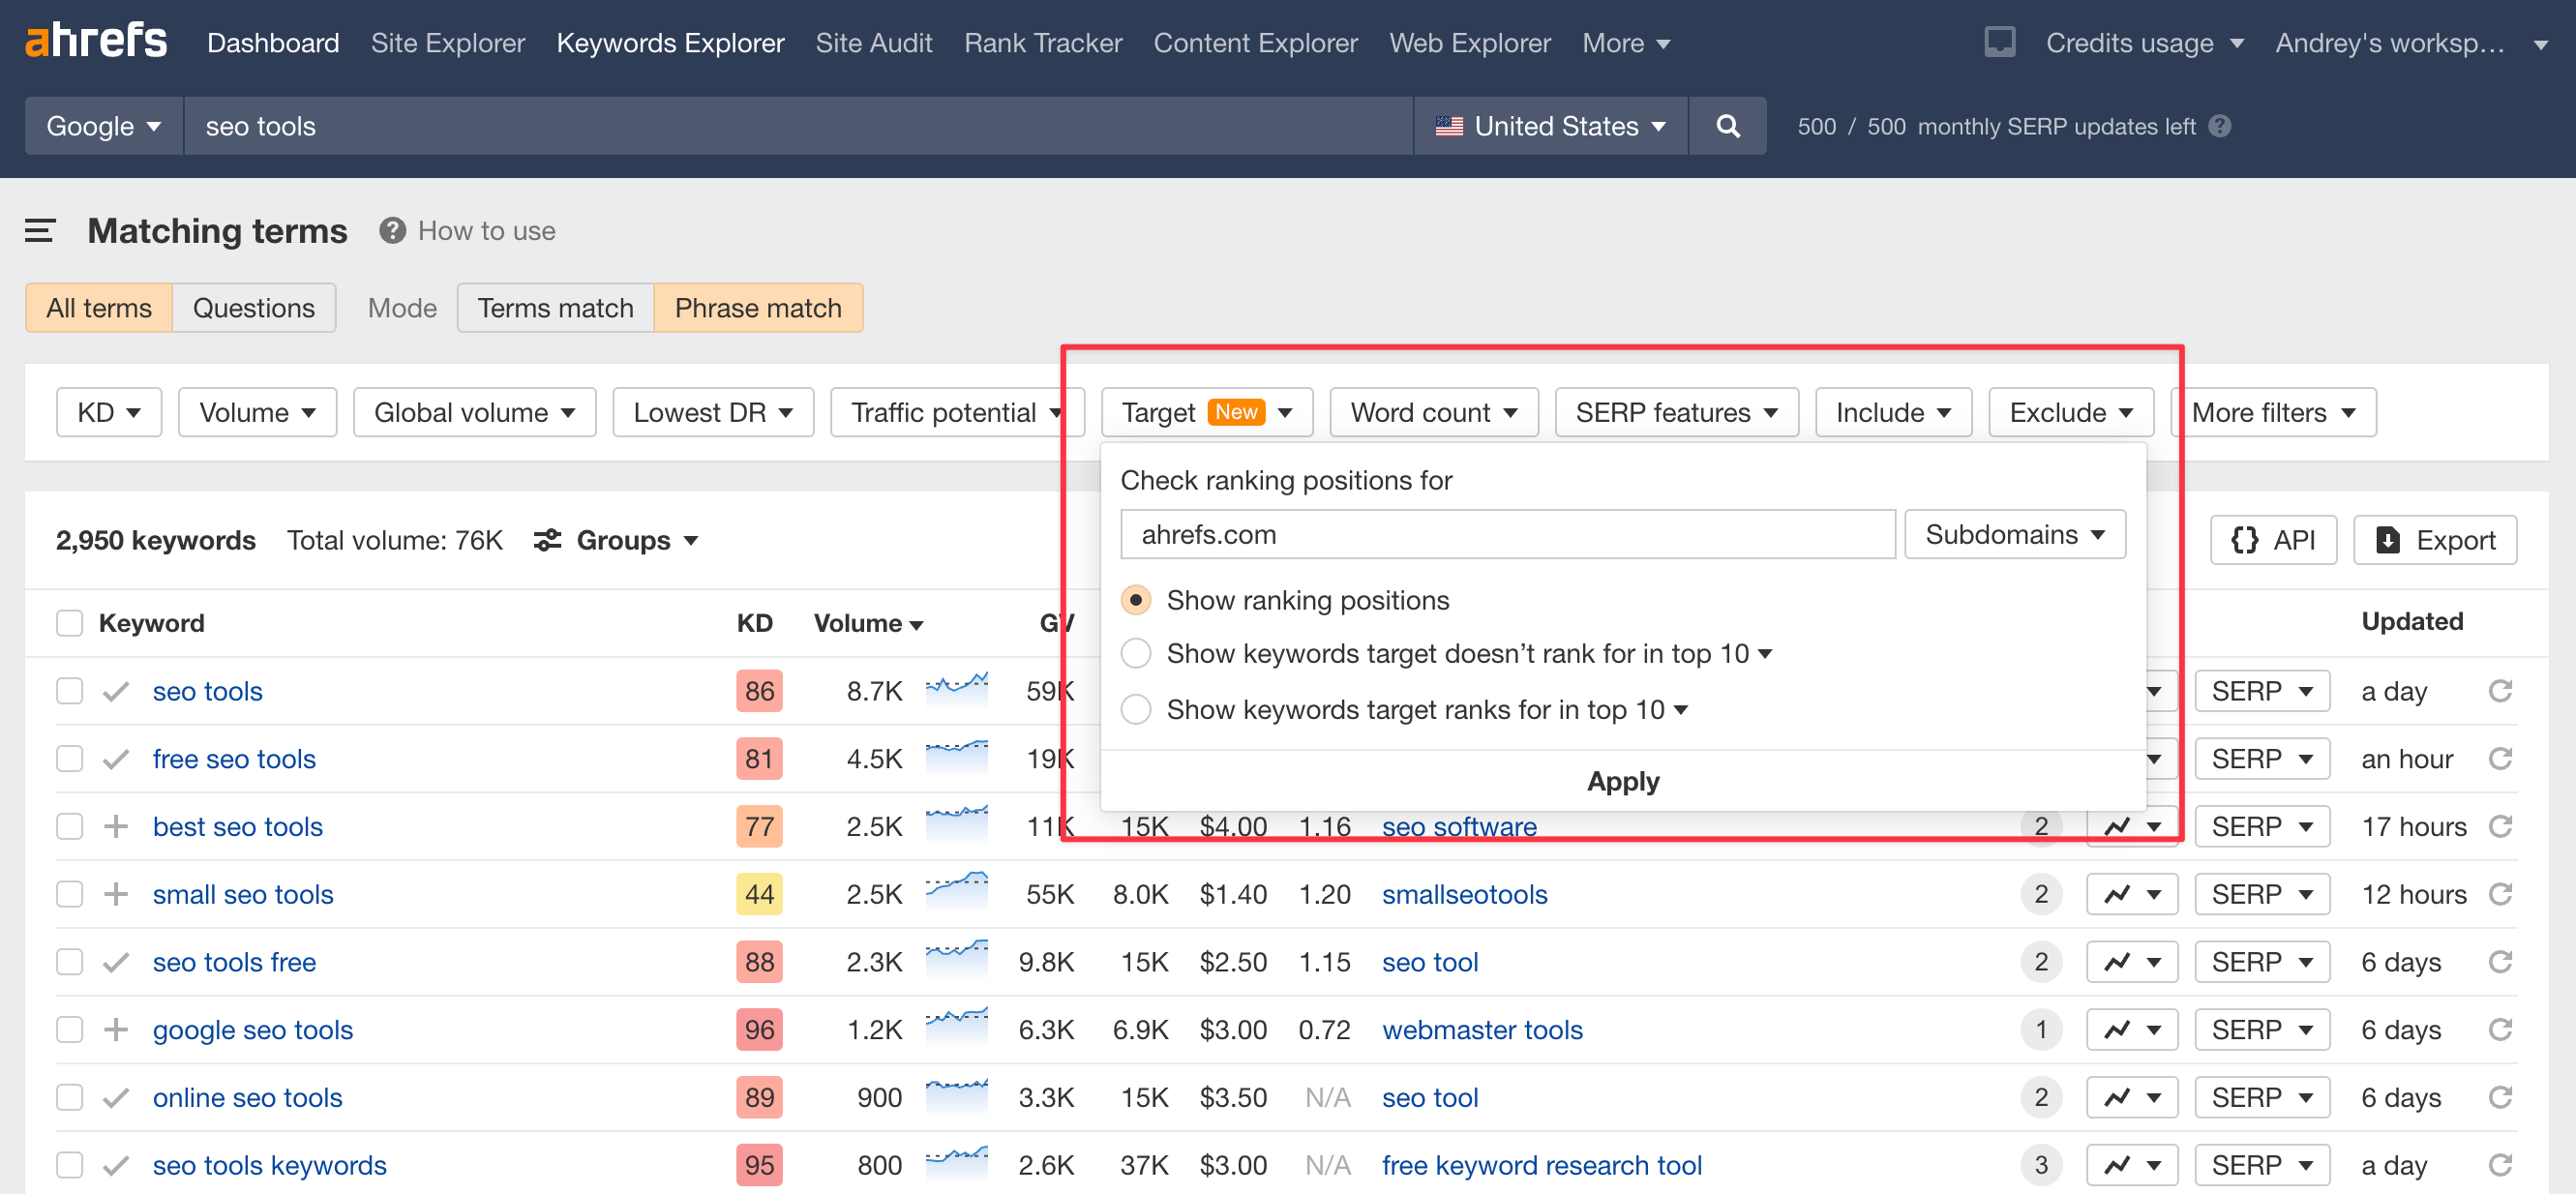The image size is (2576, 1194).
Task: Select 'Show keywords target doesn't rank for' radio
Action: pos(1136,653)
